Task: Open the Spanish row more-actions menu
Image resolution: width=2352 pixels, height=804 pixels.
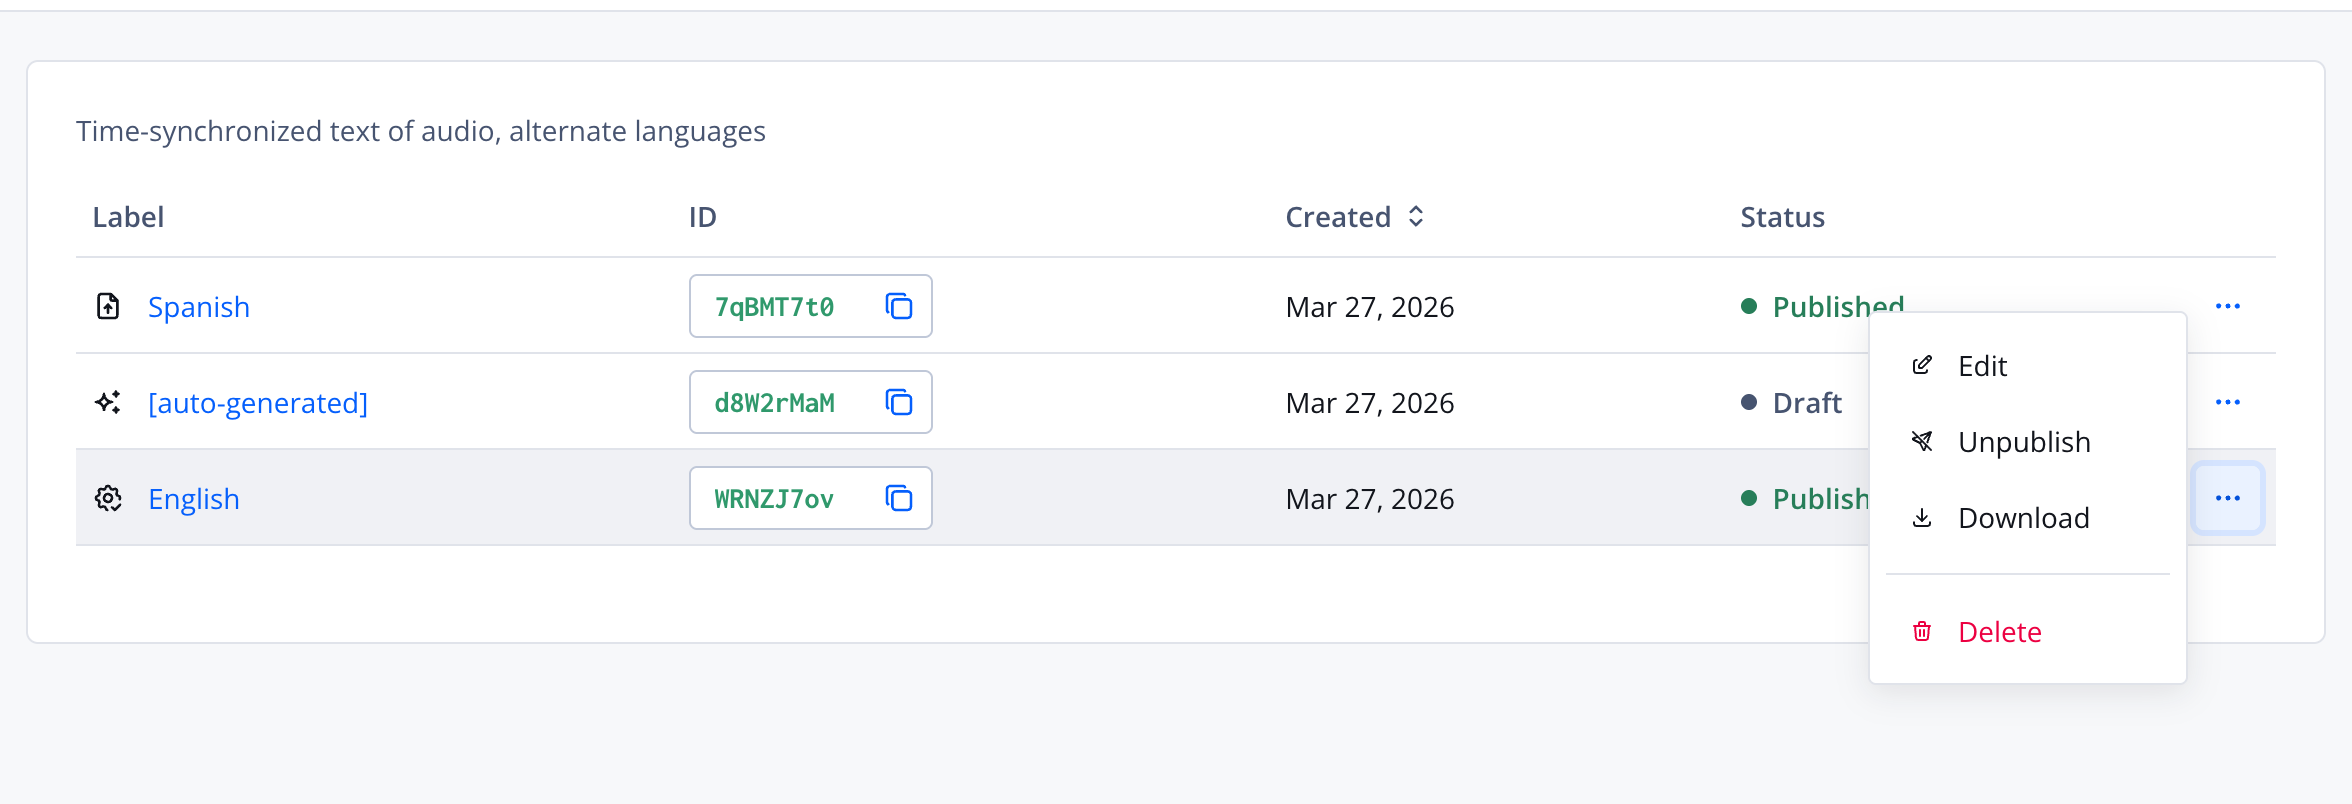Action: pos(2228,306)
